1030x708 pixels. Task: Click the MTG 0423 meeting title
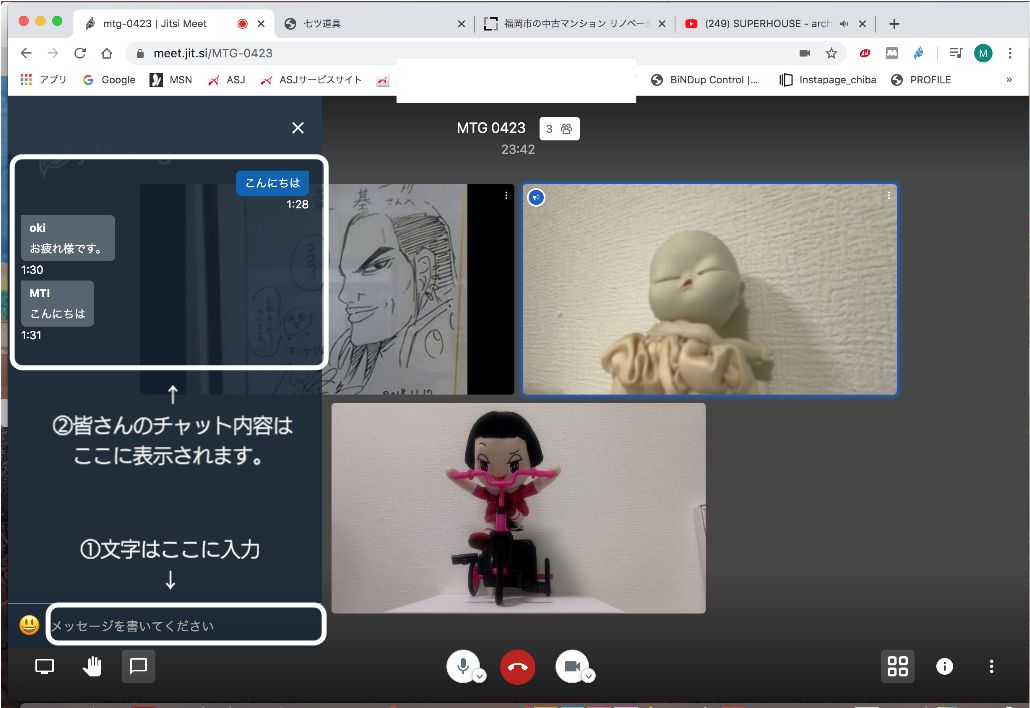491,128
